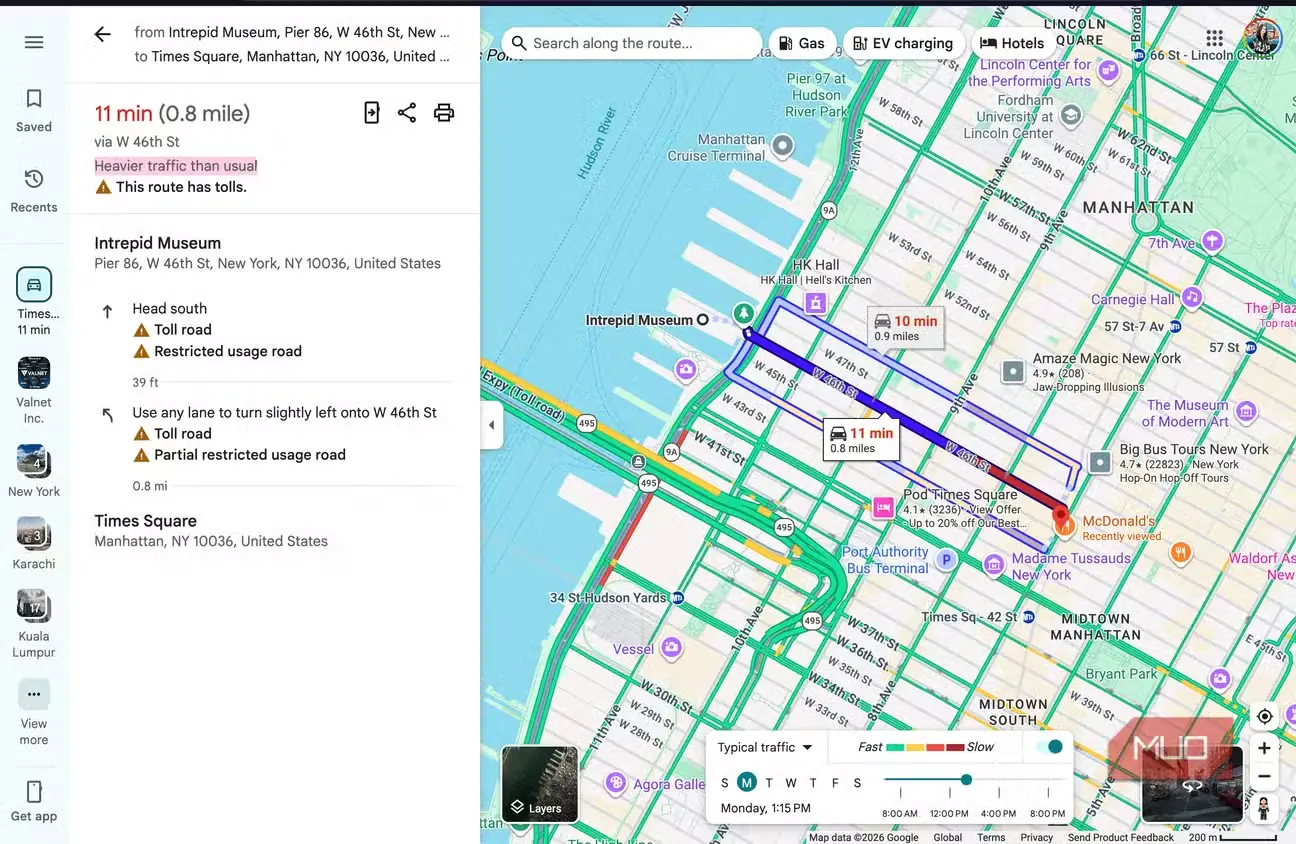
Task: Click the Carnegie Hall marker
Action: pyautogui.click(x=1191, y=297)
